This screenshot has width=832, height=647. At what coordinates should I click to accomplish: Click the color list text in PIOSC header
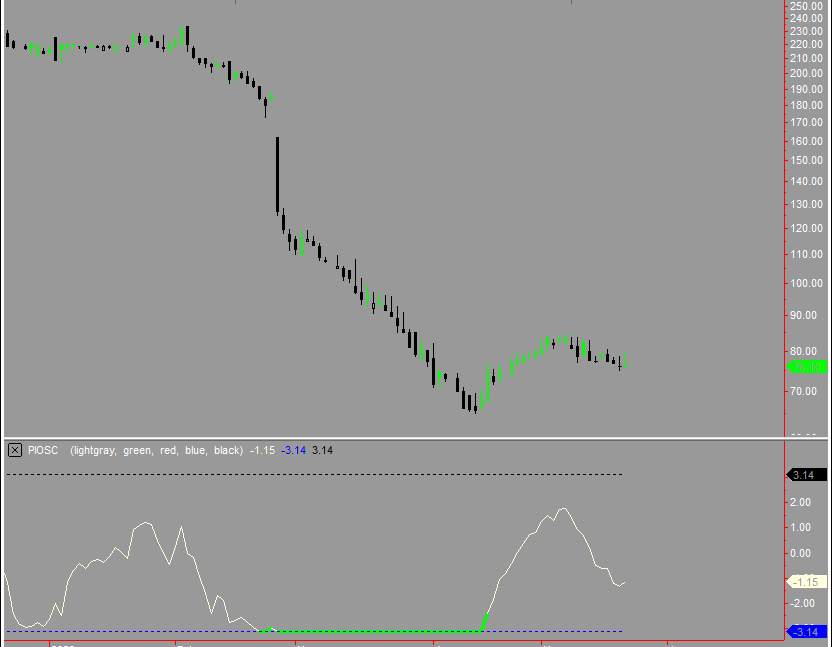[157, 450]
